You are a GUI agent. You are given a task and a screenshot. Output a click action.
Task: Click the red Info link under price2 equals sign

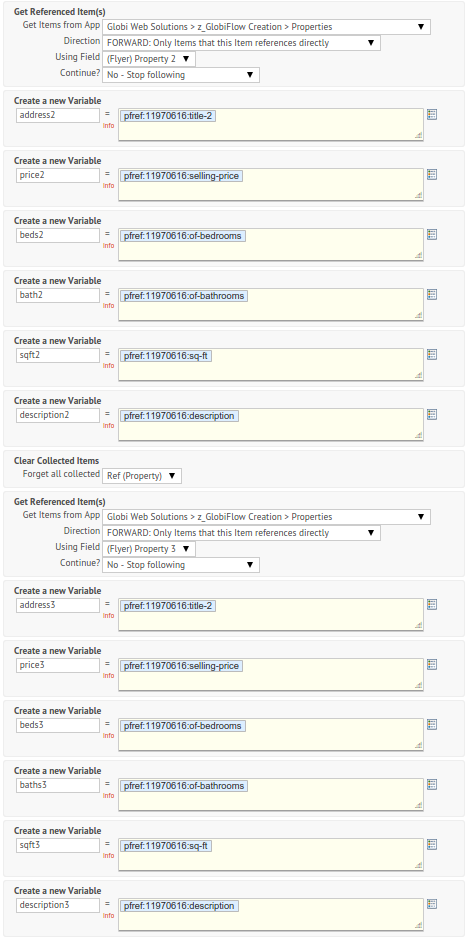(x=108, y=186)
